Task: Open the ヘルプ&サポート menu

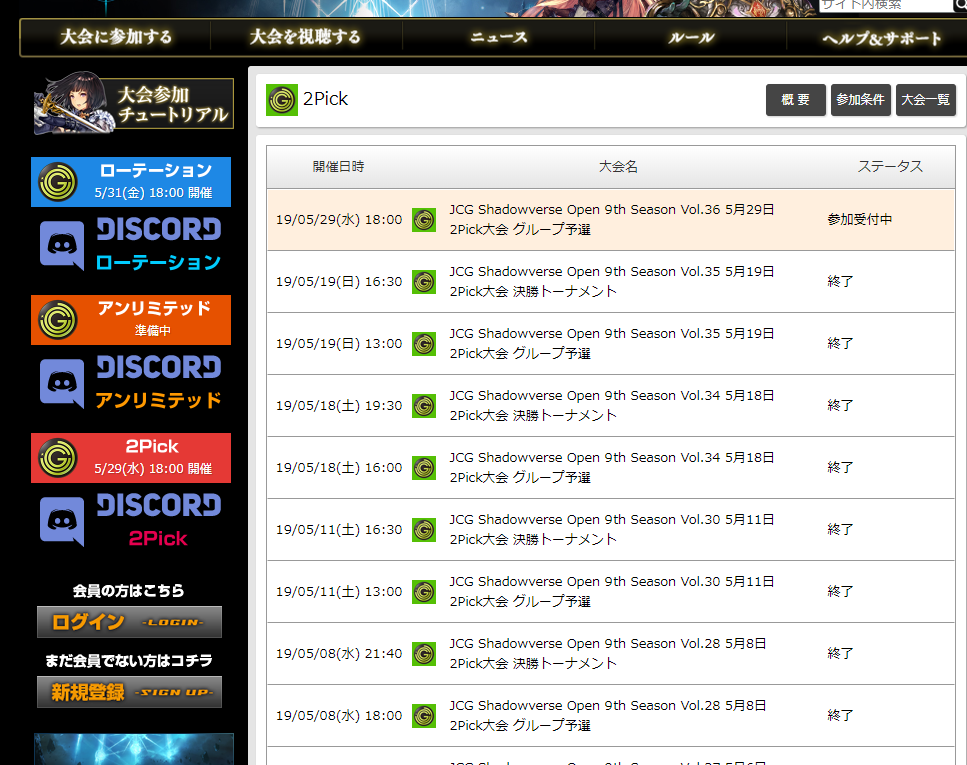Action: click(881, 38)
